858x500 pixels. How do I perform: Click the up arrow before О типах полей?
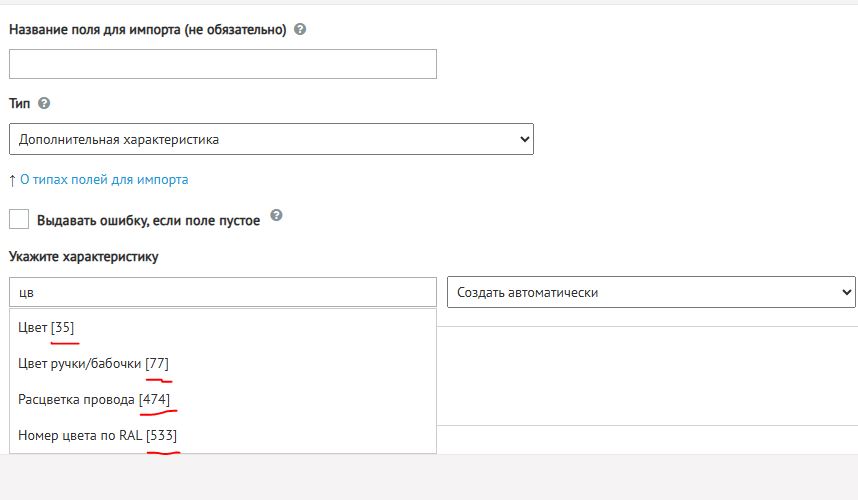pos(12,180)
